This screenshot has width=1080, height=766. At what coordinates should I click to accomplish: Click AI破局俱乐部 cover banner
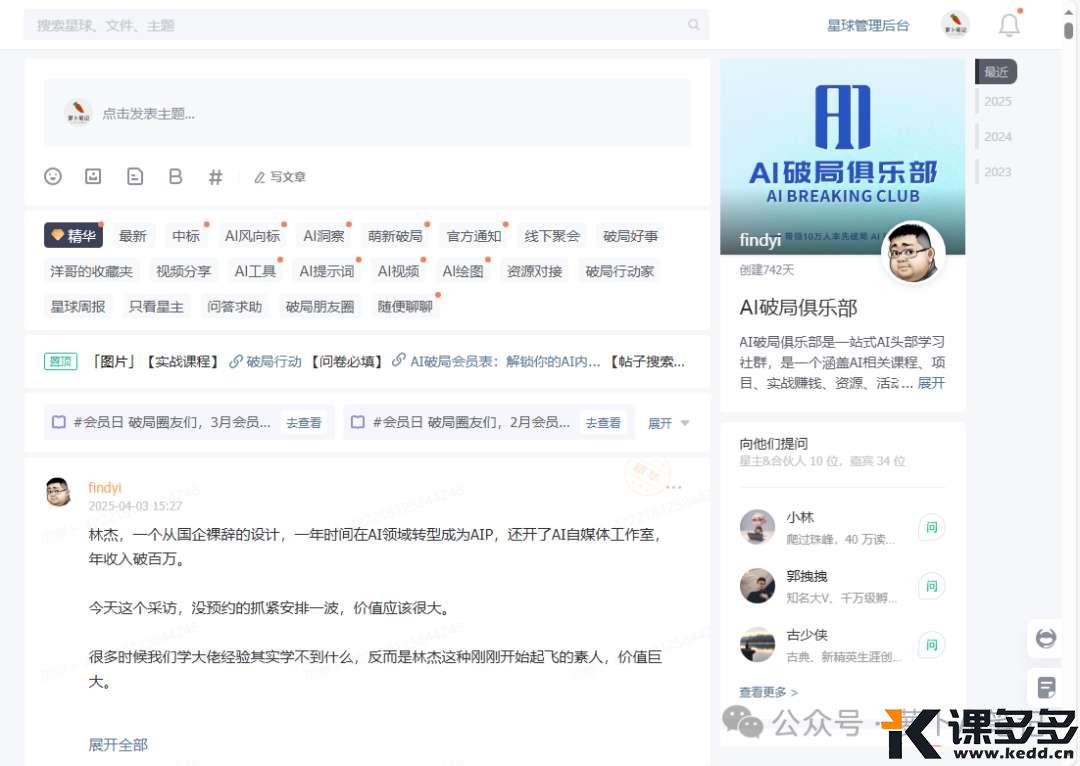(842, 156)
